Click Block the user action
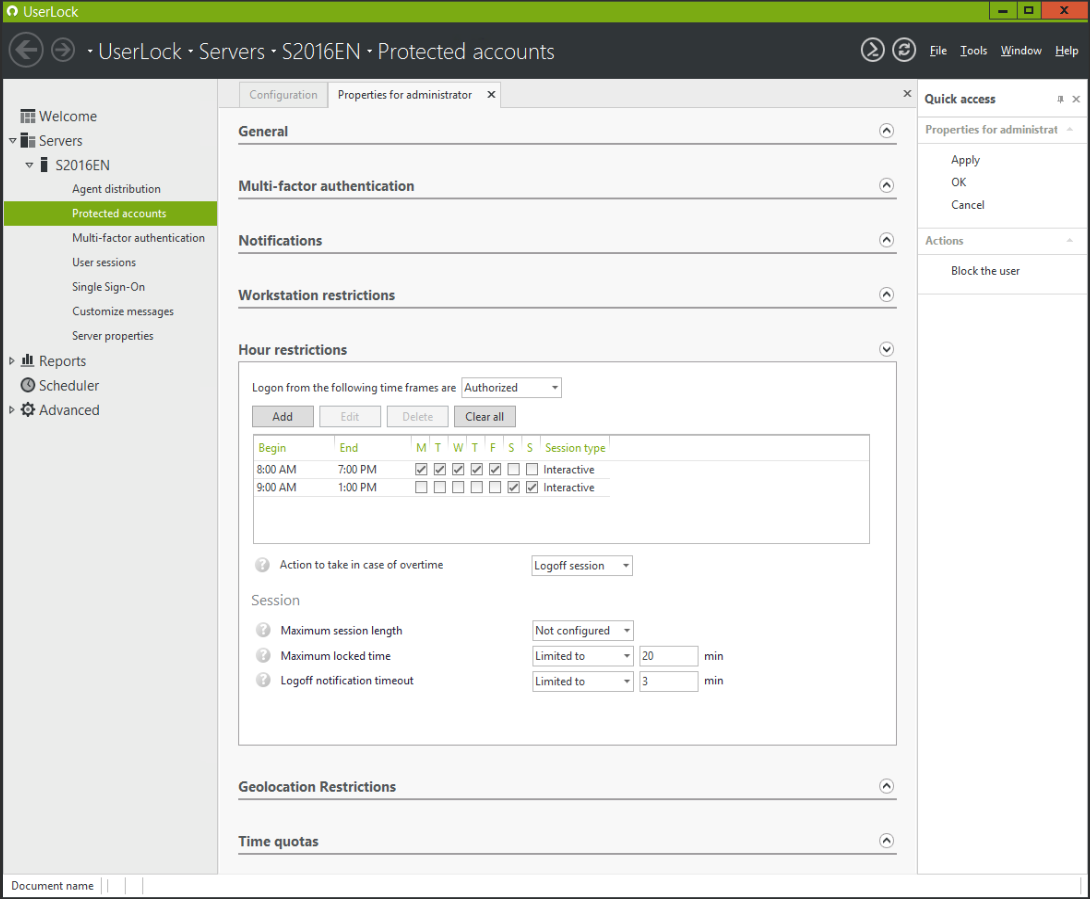Viewport: 1090px width, 899px height. (985, 270)
